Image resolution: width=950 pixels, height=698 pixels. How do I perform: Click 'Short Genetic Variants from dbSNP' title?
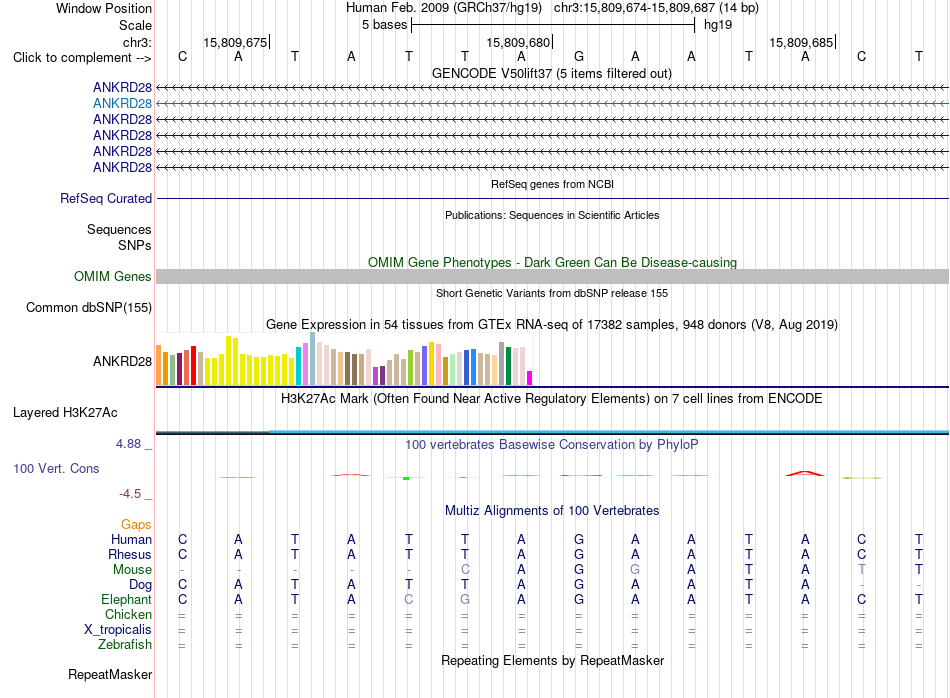click(552, 293)
